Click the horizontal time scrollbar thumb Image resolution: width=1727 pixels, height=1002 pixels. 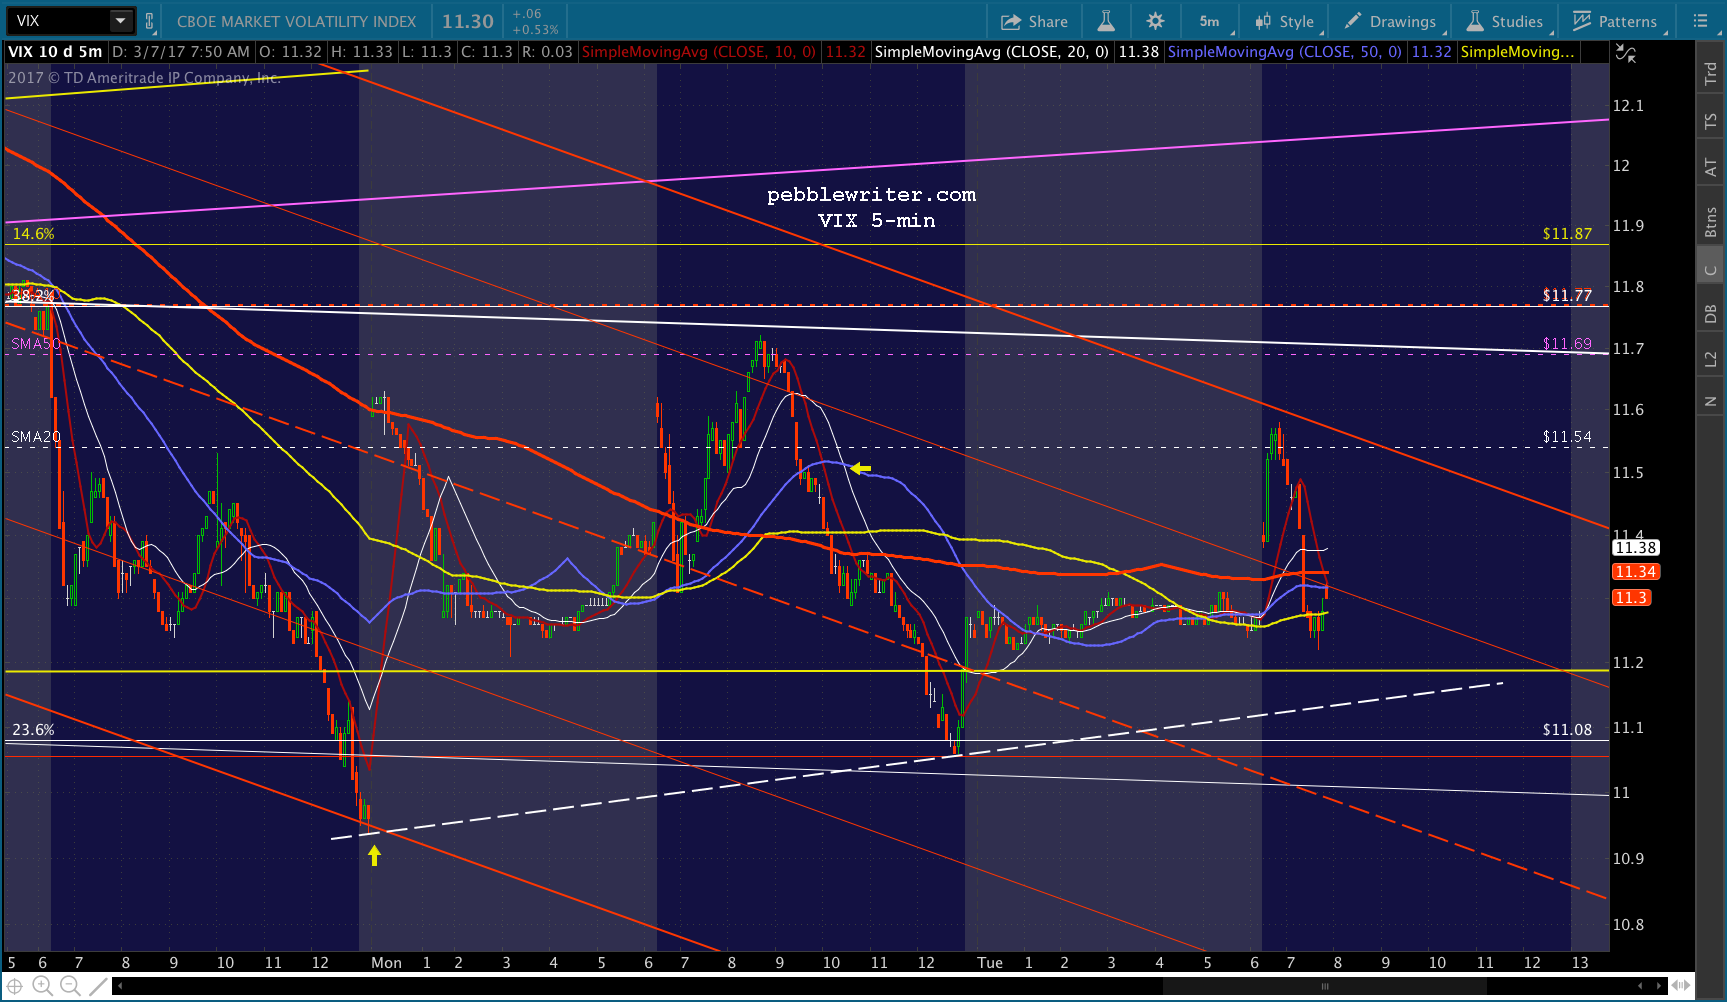point(1325,986)
